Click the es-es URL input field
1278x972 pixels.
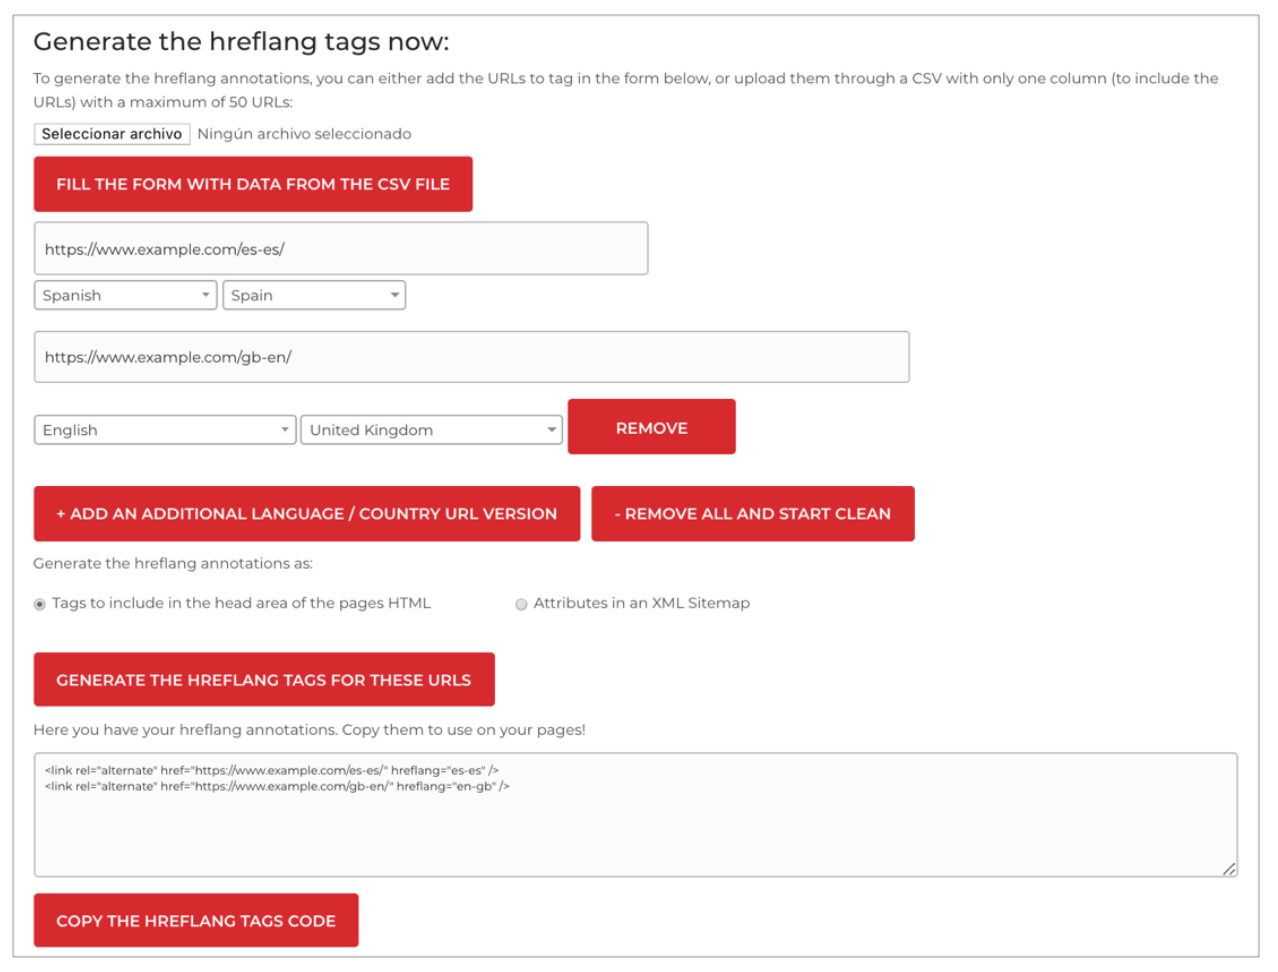coord(341,249)
